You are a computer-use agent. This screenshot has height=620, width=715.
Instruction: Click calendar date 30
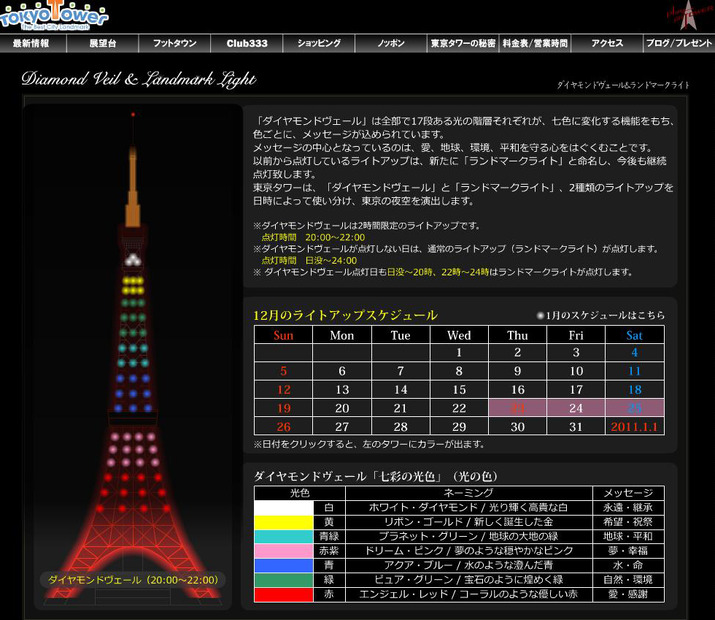point(518,427)
